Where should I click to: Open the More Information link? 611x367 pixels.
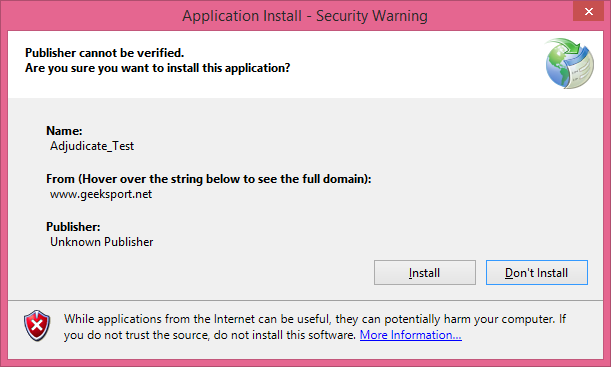point(411,335)
